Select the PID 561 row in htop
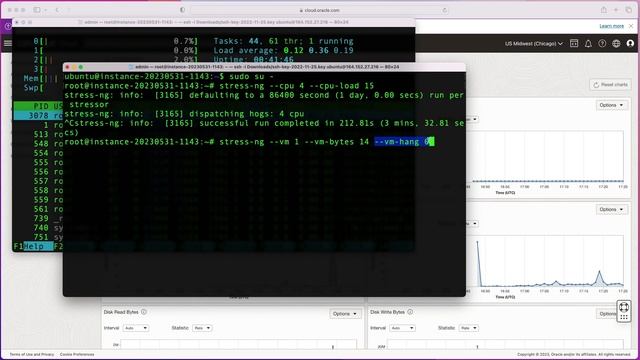This screenshot has height=360, width=640. click(x=38, y=209)
